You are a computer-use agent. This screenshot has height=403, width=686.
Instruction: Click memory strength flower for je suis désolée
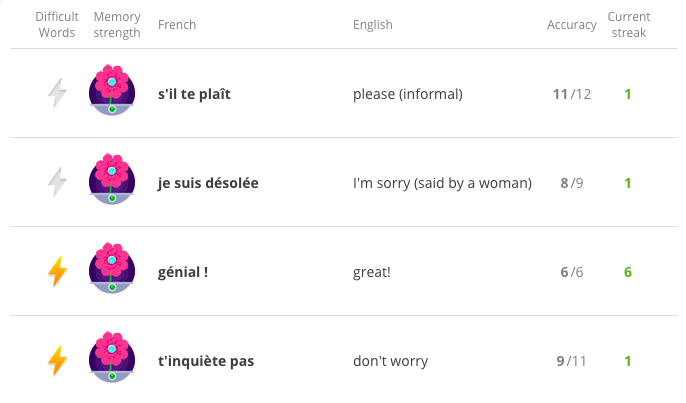pyautogui.click(x=112, y=178)
